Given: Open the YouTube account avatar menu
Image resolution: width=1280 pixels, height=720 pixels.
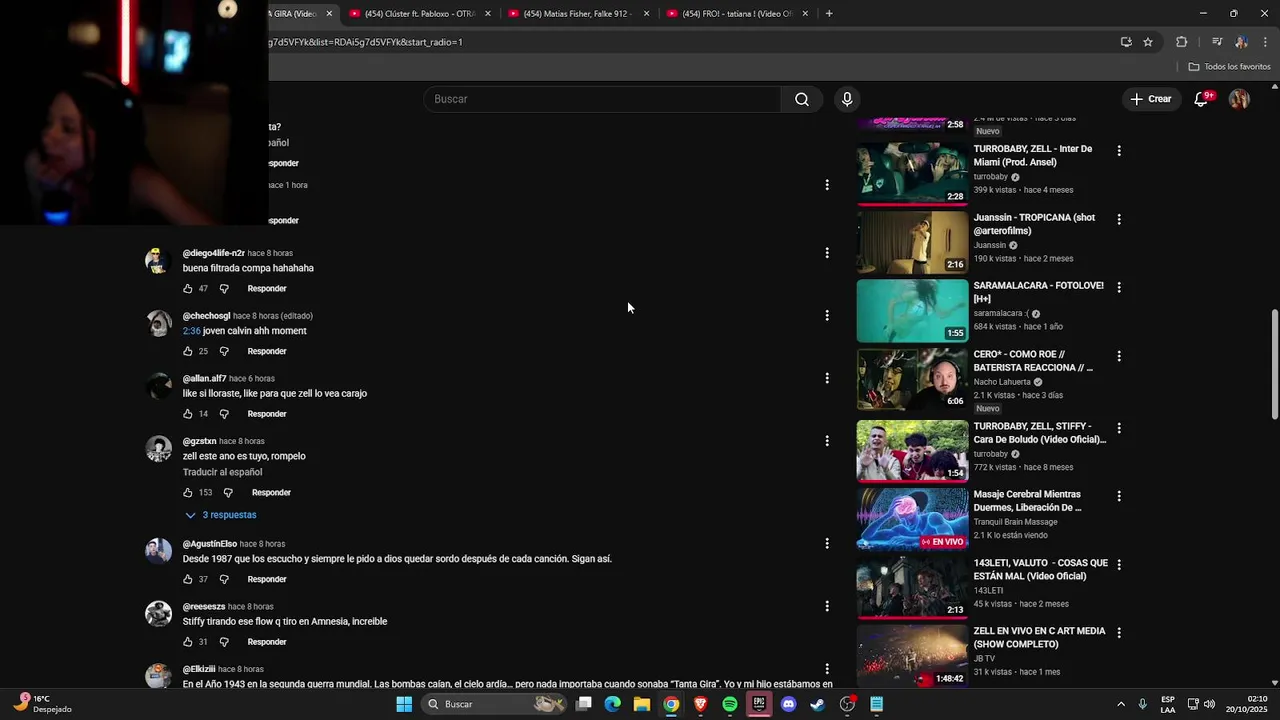Looking at the screenshot, I should (1239, 99).
